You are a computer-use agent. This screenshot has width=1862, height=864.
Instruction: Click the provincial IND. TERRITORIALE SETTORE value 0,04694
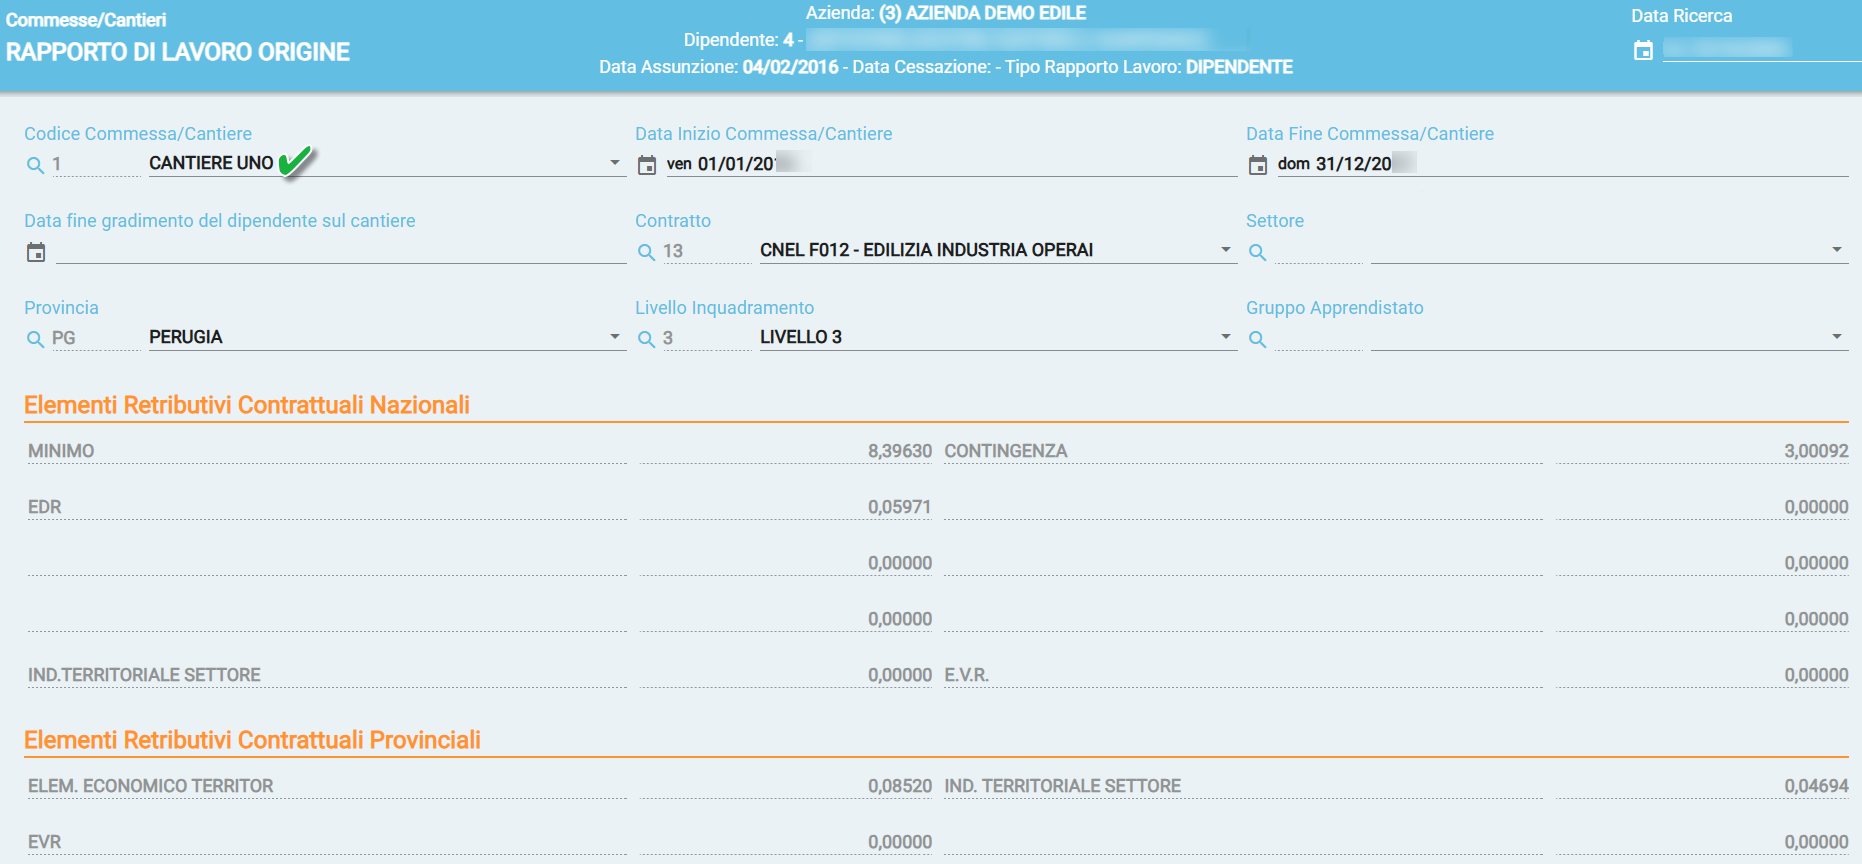pyautogui.click(x=1816, y=786)
